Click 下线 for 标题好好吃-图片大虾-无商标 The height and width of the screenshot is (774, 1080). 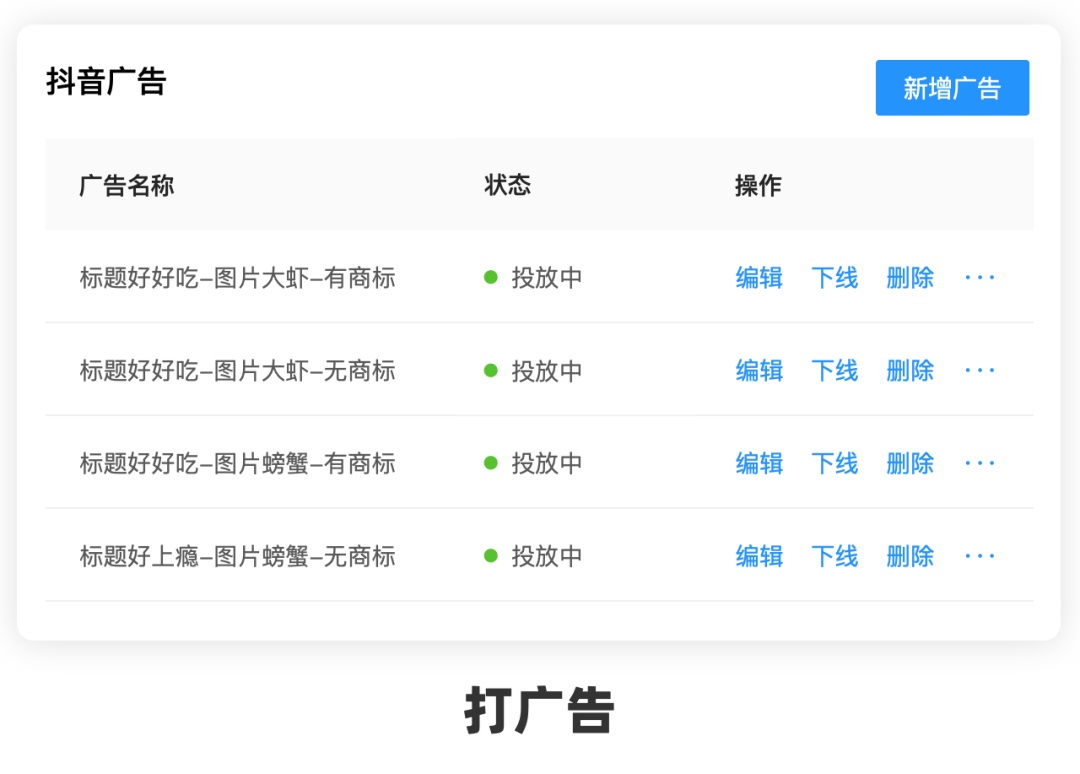[x=835, y=370]
